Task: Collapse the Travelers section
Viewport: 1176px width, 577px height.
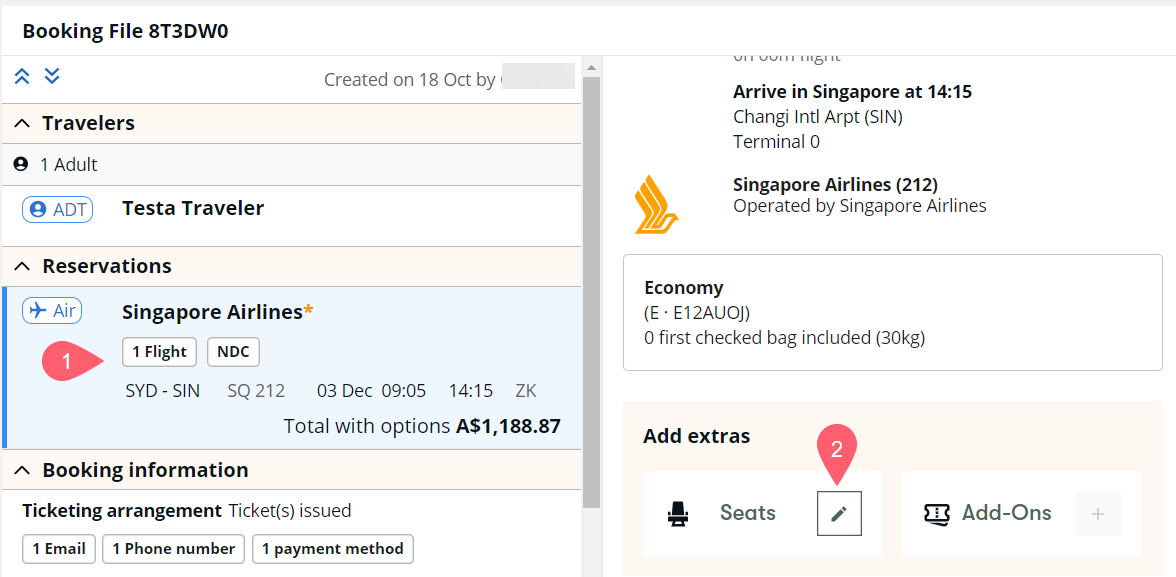Action: coord(22,123)
